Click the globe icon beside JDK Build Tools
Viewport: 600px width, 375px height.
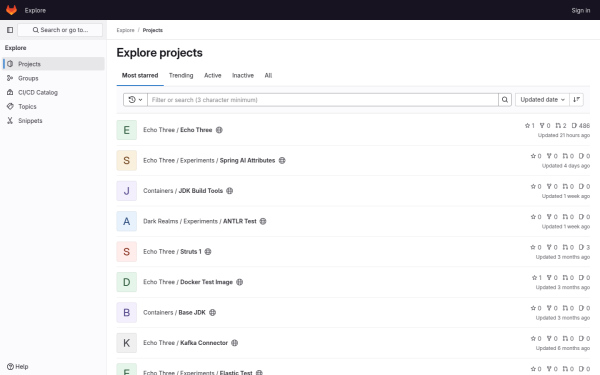point(230,191)
